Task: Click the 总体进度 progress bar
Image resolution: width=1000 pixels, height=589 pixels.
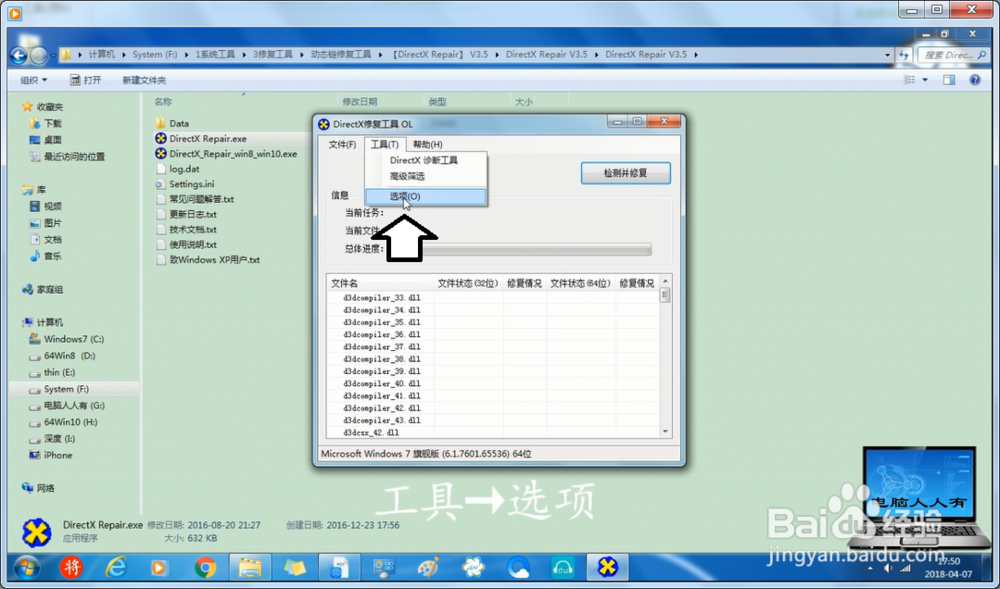Action: coord(518,249)
